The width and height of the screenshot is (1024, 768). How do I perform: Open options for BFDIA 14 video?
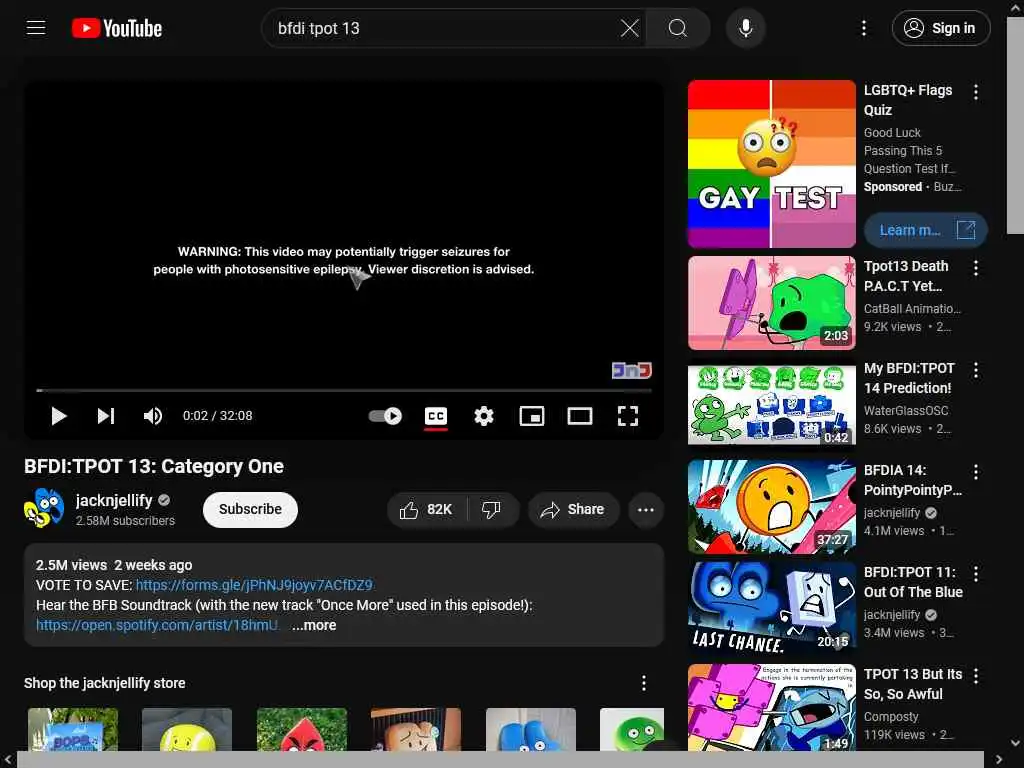(x=976, y=472)
